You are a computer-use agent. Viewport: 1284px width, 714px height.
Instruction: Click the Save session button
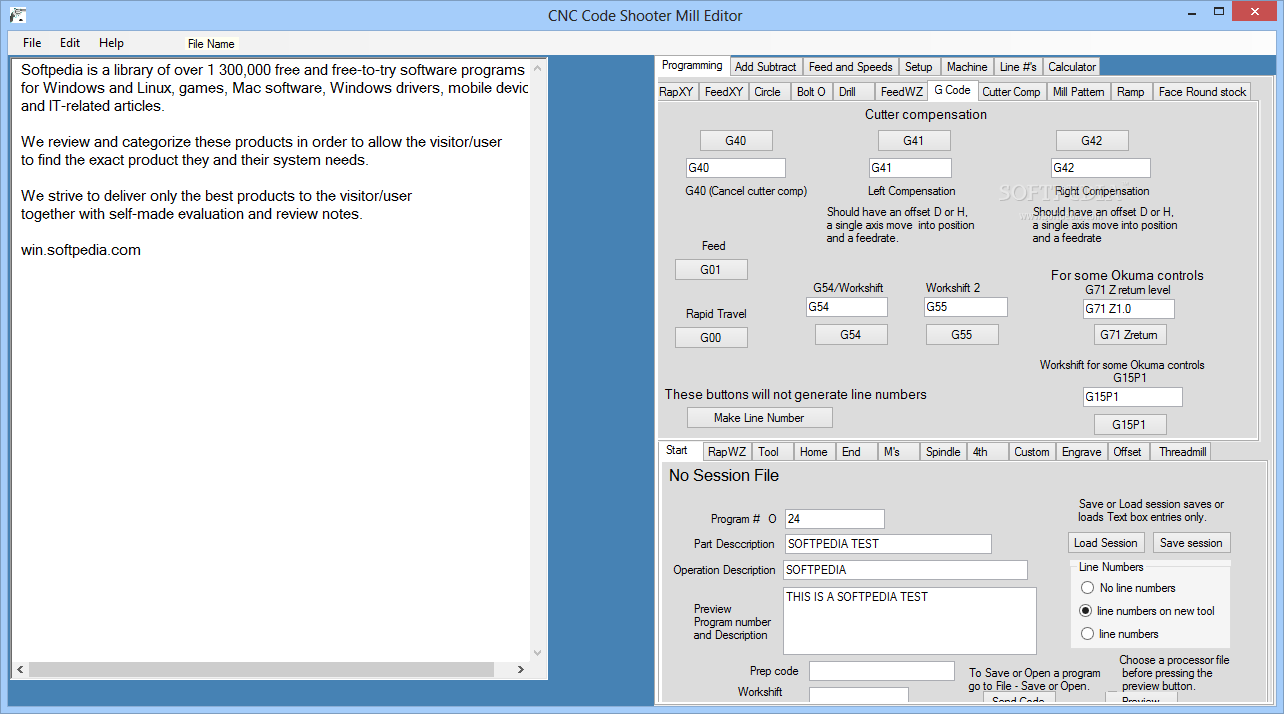1191,543
